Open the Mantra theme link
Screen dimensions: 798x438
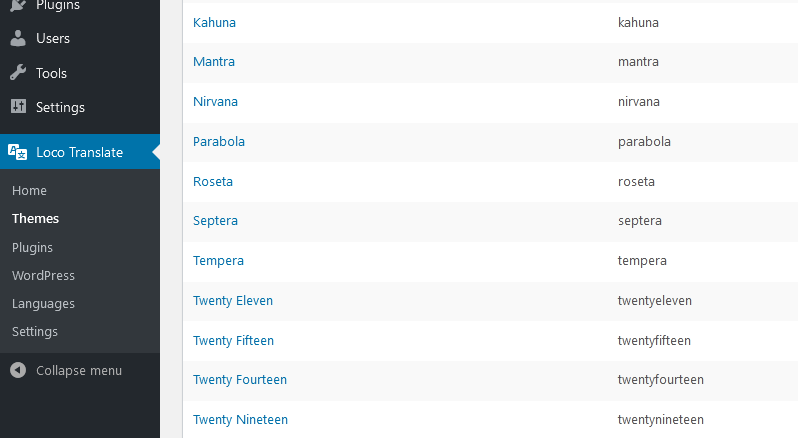click(214, 62)
